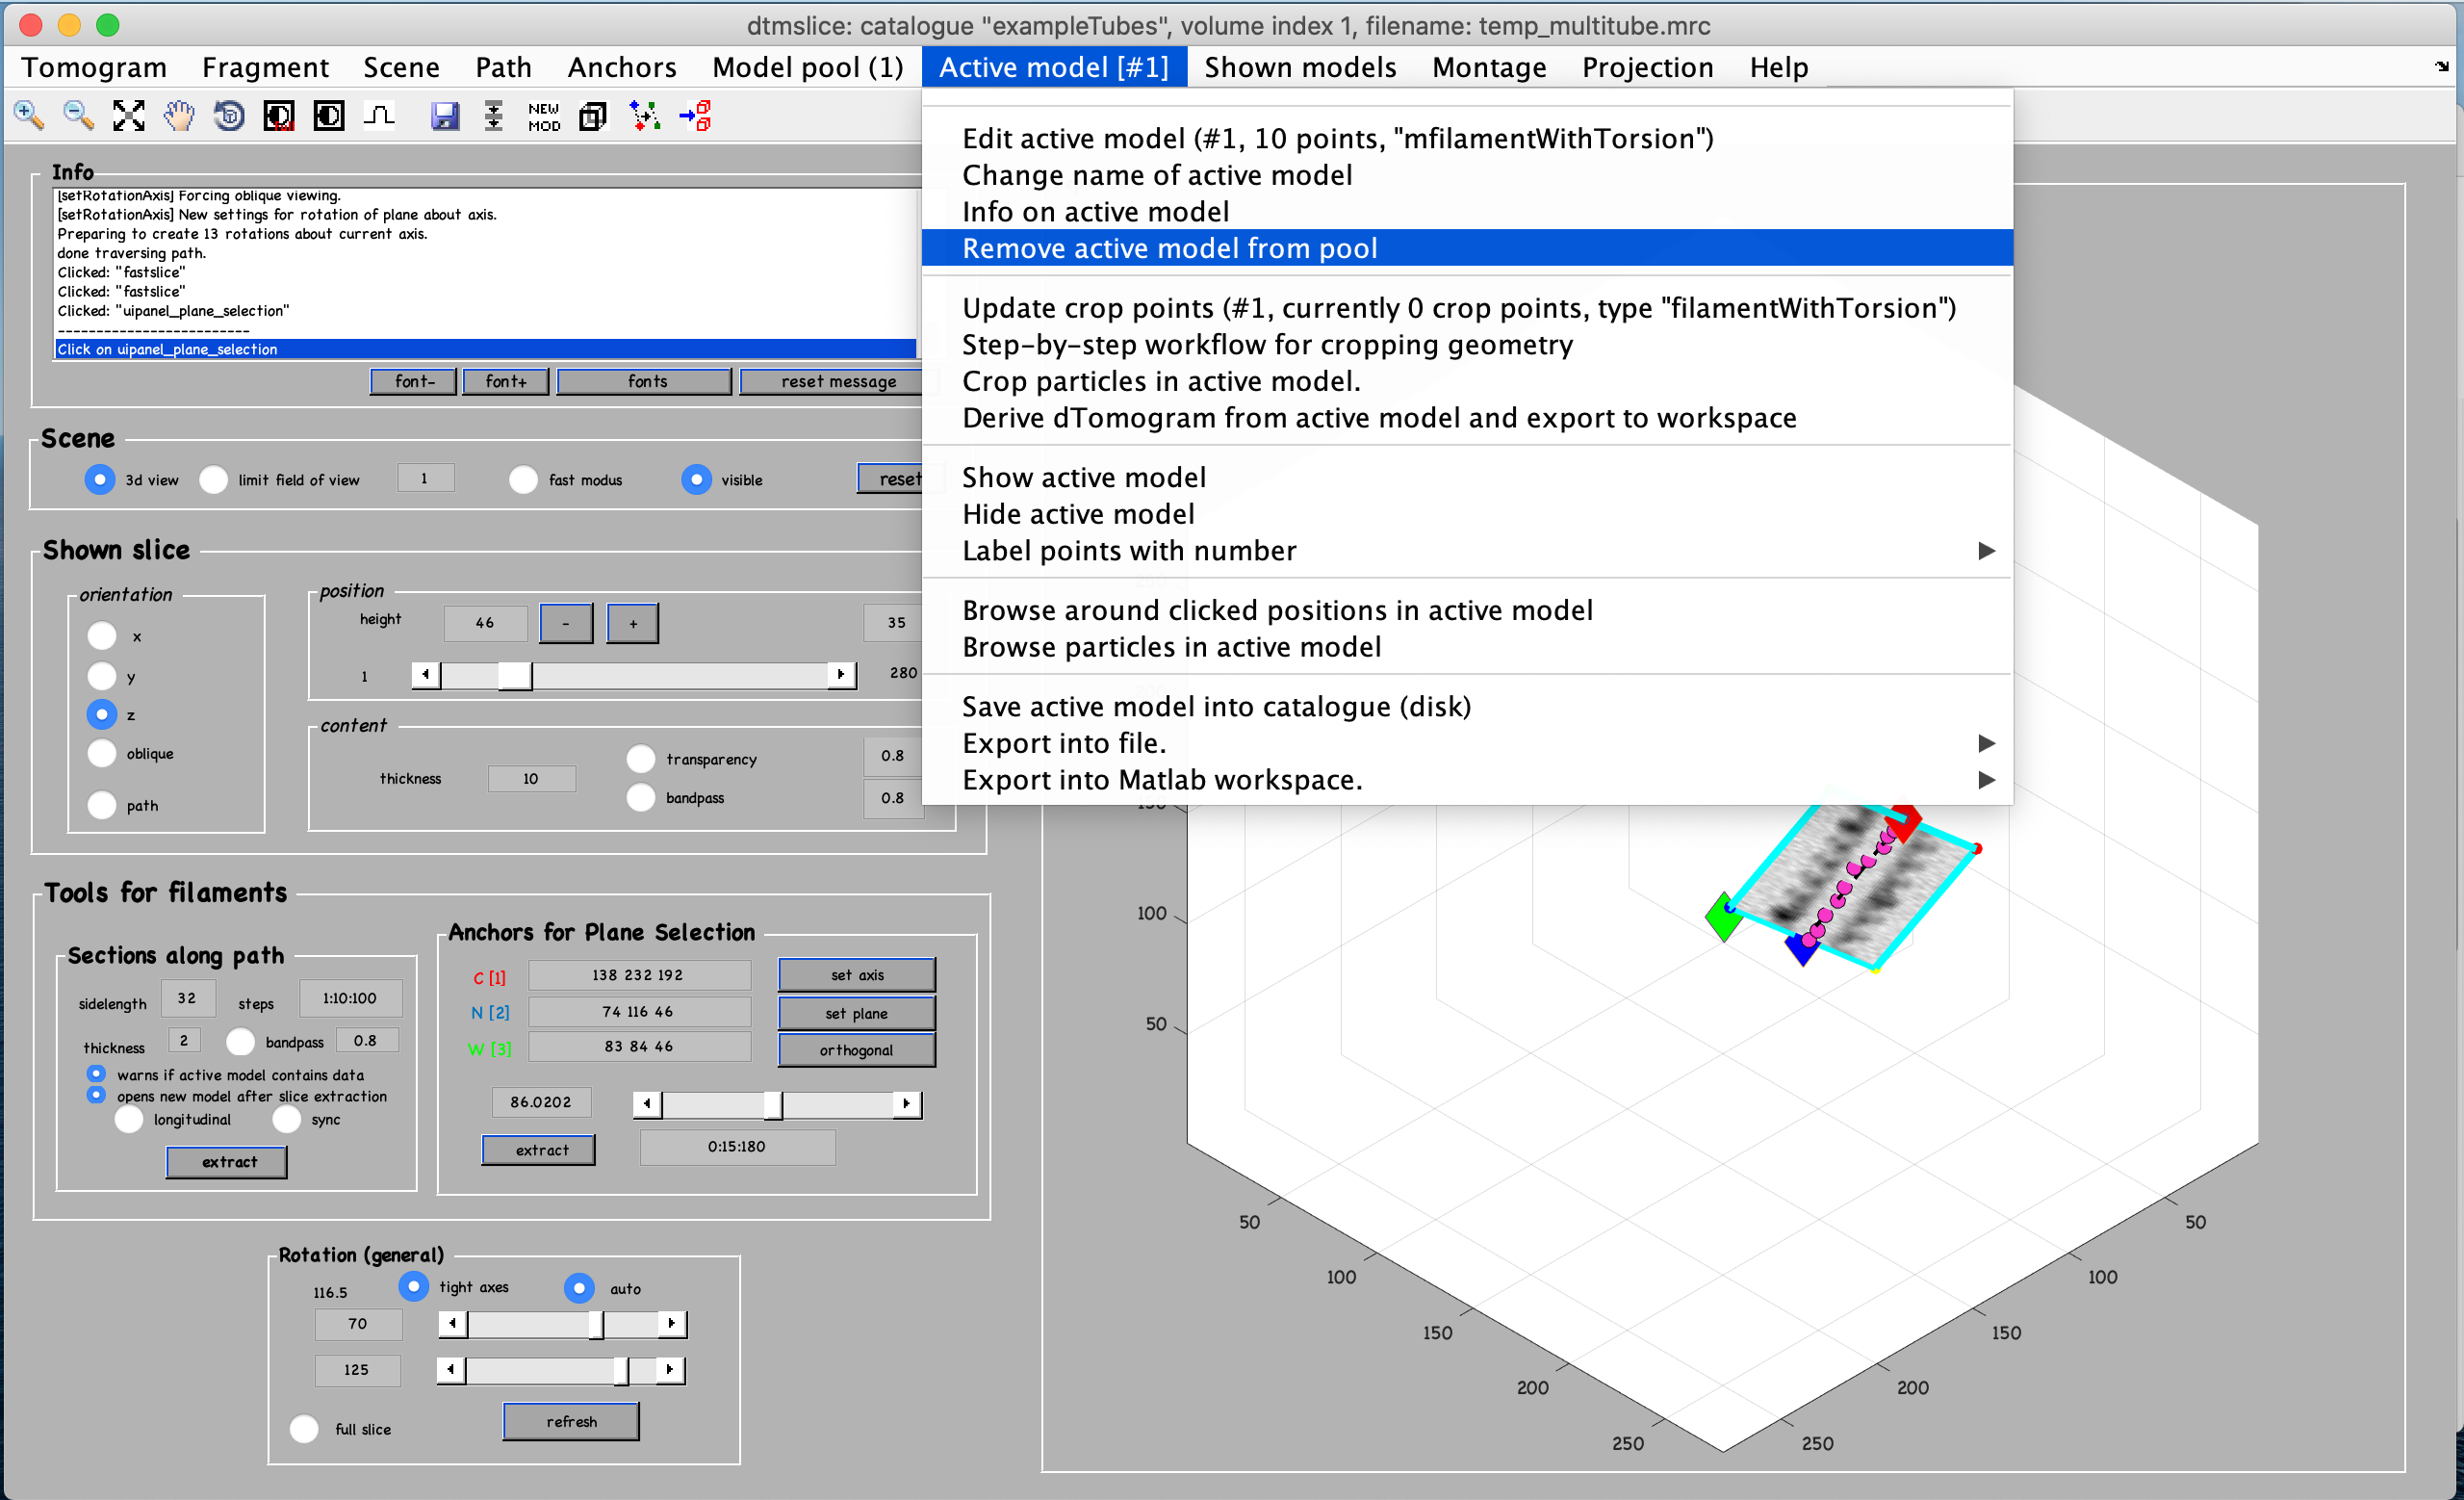
Task: Select the zoom out magnifier tool
Action: (78, 115)
